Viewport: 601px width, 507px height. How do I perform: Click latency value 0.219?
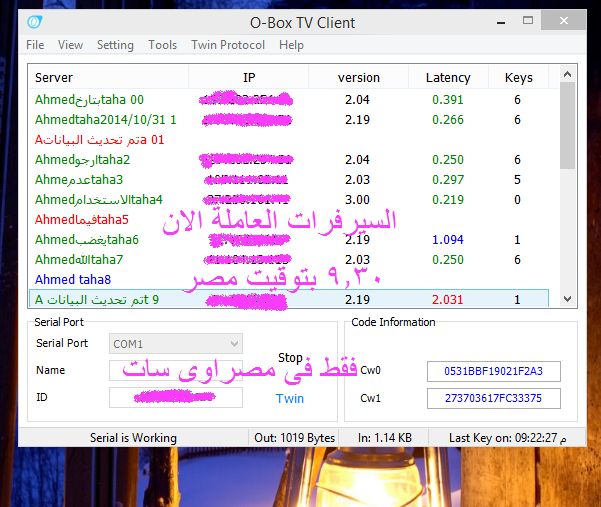(x=448, y=199)
